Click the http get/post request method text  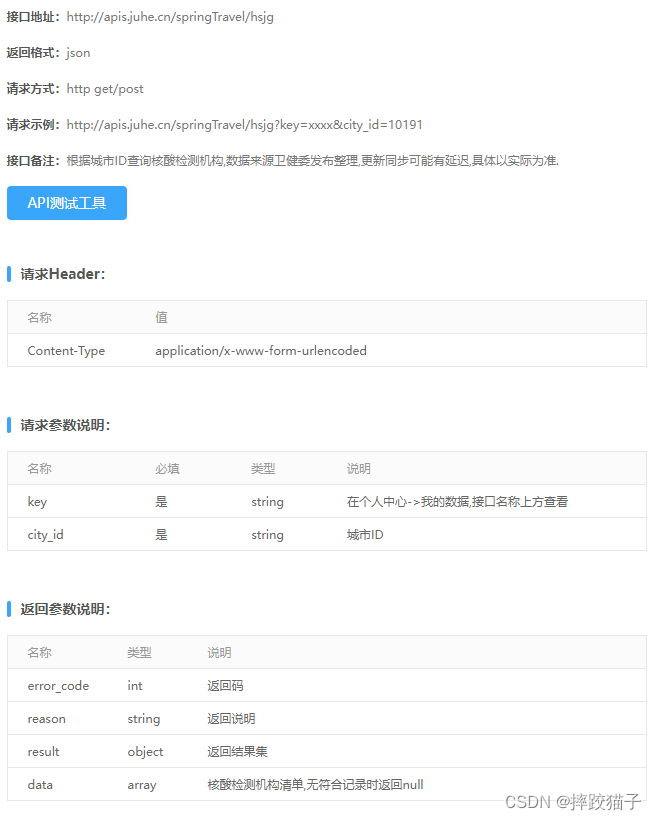click(x=105, y=89)
